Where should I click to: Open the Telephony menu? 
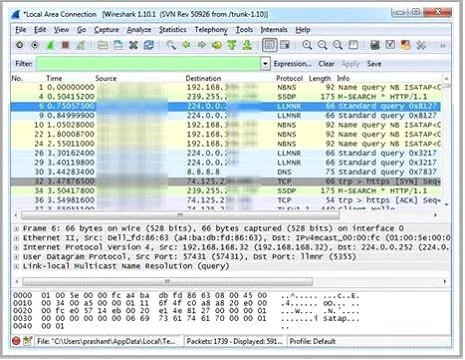pyautogui.click(x=211, y=30)
